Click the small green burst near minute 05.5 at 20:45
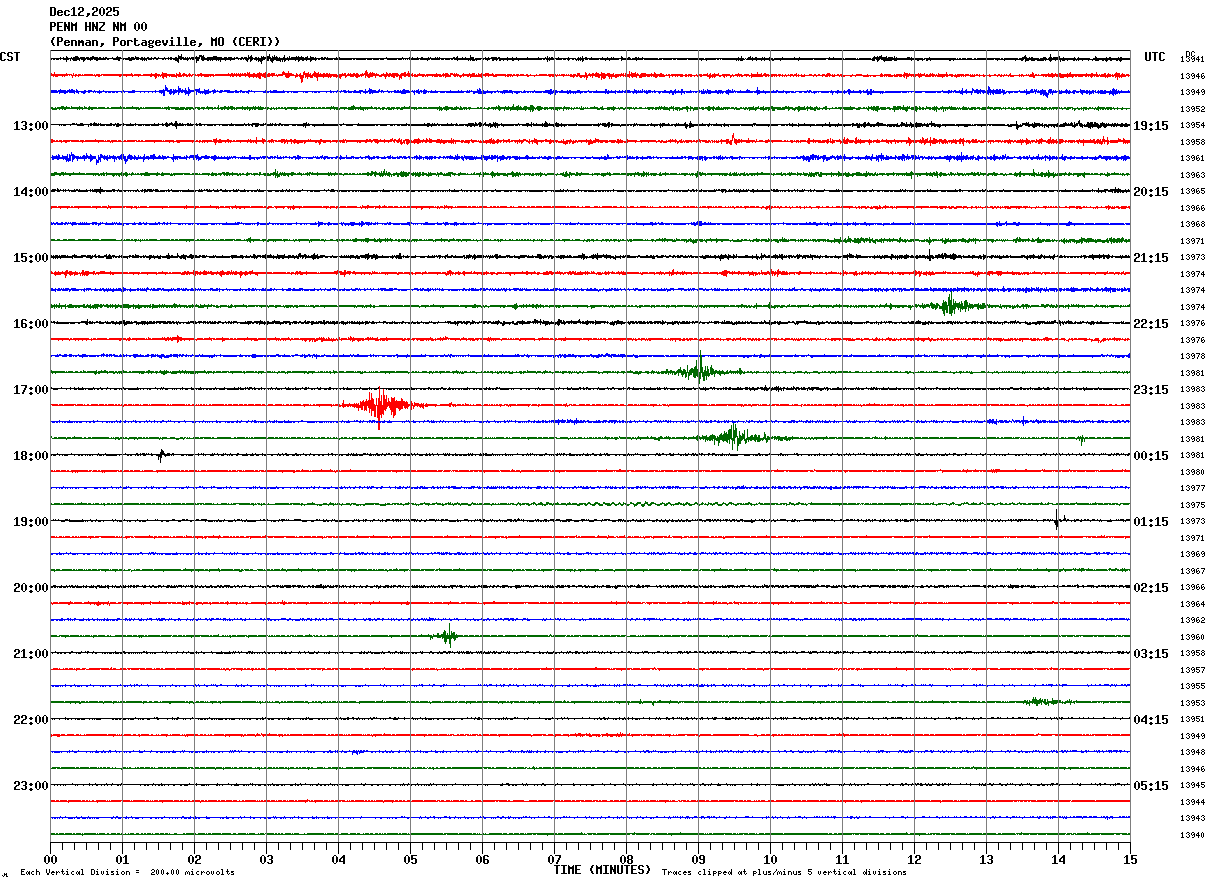This screenshot has height=886, width=1210. pos(448,636)
